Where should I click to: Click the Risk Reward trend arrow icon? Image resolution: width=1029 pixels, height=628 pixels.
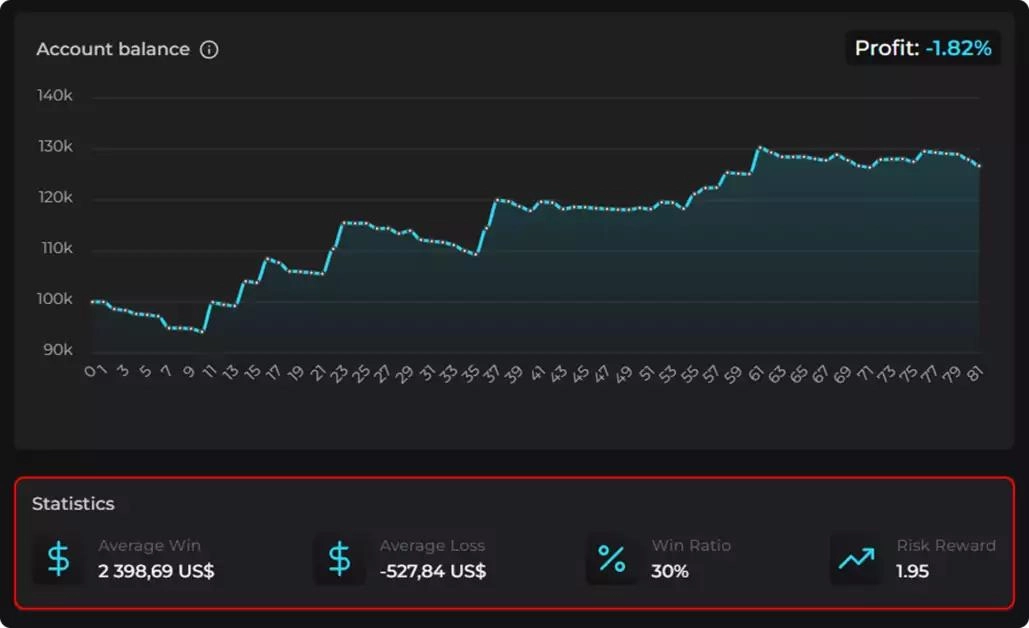[x=856, y=560]
